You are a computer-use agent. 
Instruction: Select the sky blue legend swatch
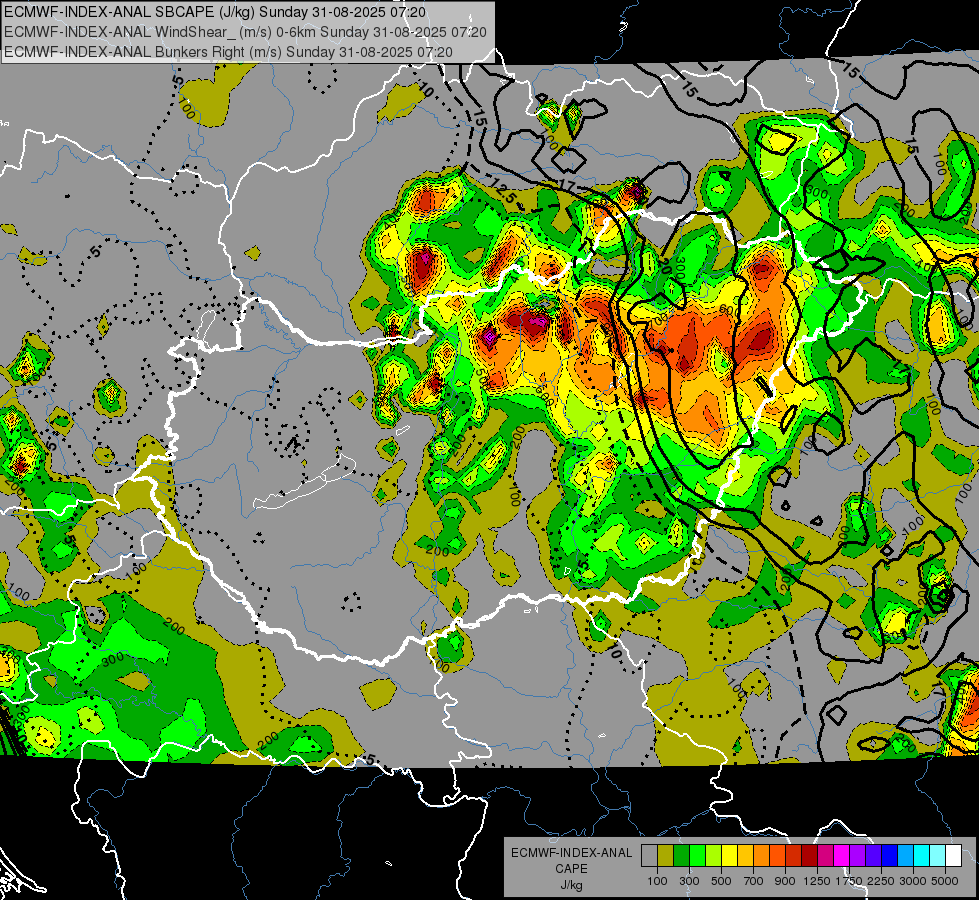(905, 855)
